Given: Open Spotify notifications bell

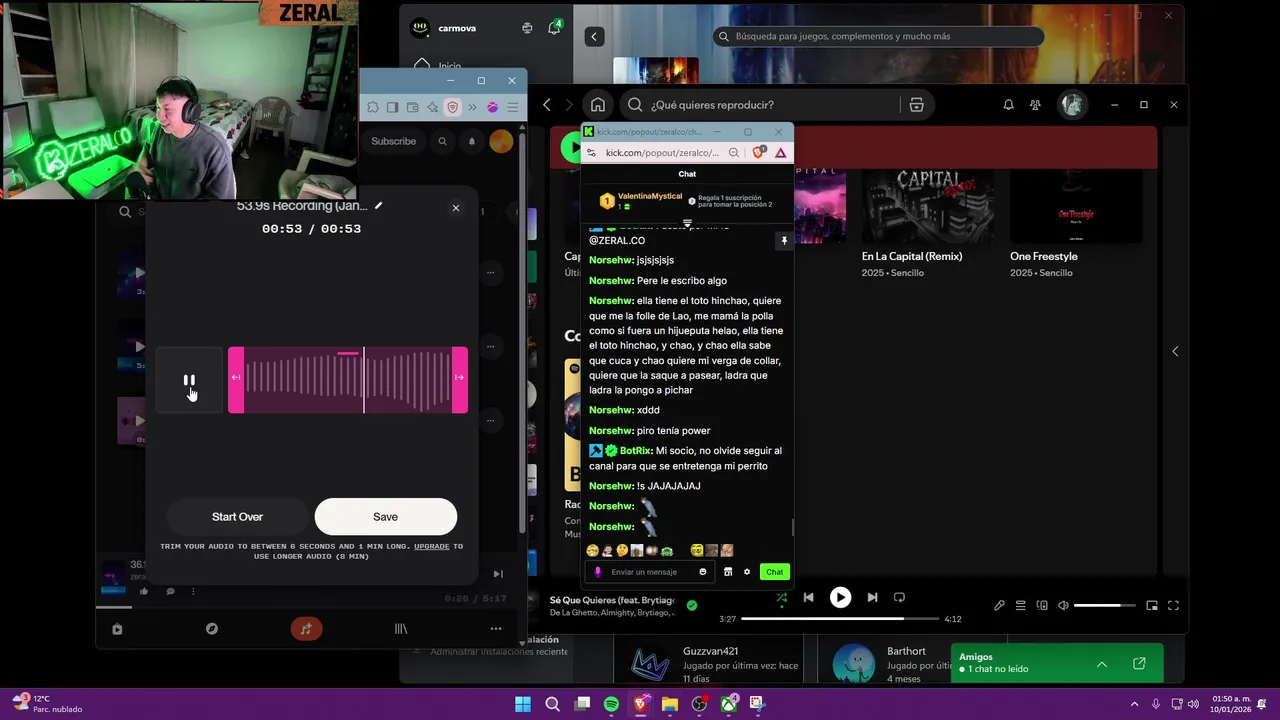Looking at the screenshot, I should pos(1009,105).
